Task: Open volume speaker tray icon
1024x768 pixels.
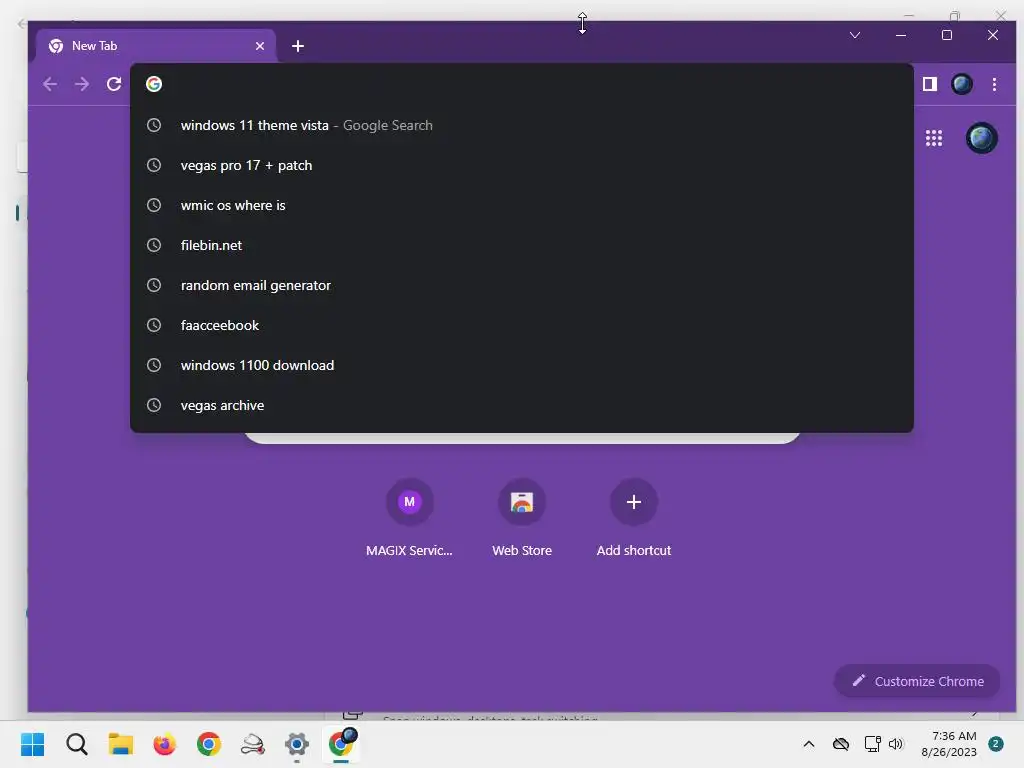Action: coord(896,744)
